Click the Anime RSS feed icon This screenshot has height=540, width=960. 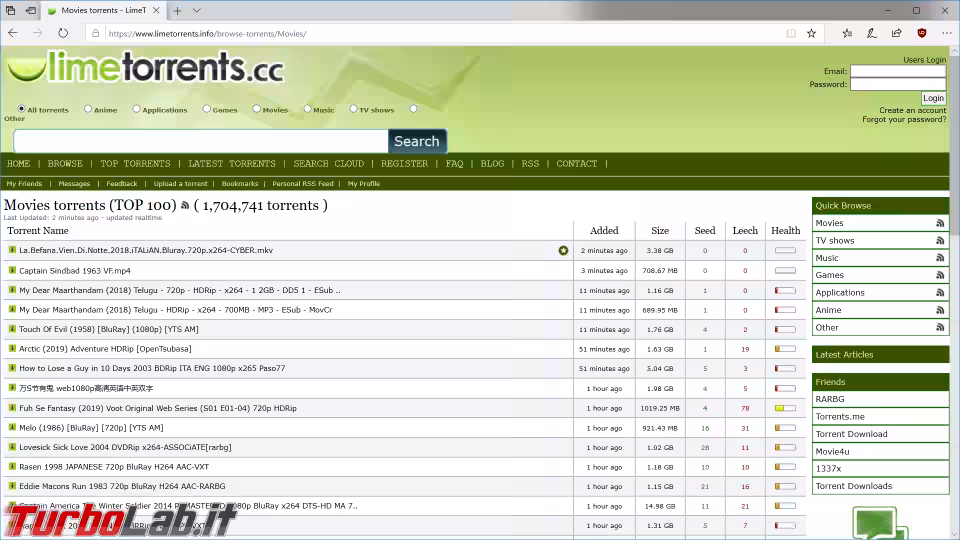(x=940, y=310)
